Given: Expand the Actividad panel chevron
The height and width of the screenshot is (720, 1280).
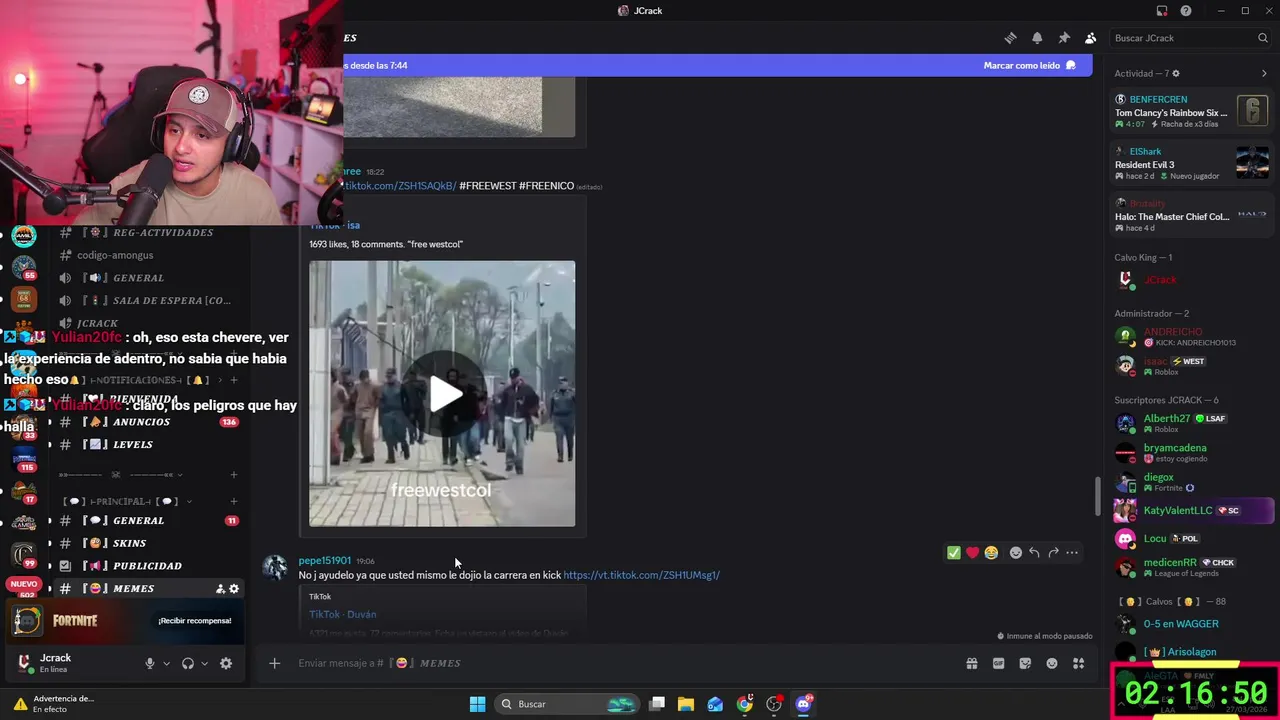Looking at the screenshot, I should click(1264, 74).
